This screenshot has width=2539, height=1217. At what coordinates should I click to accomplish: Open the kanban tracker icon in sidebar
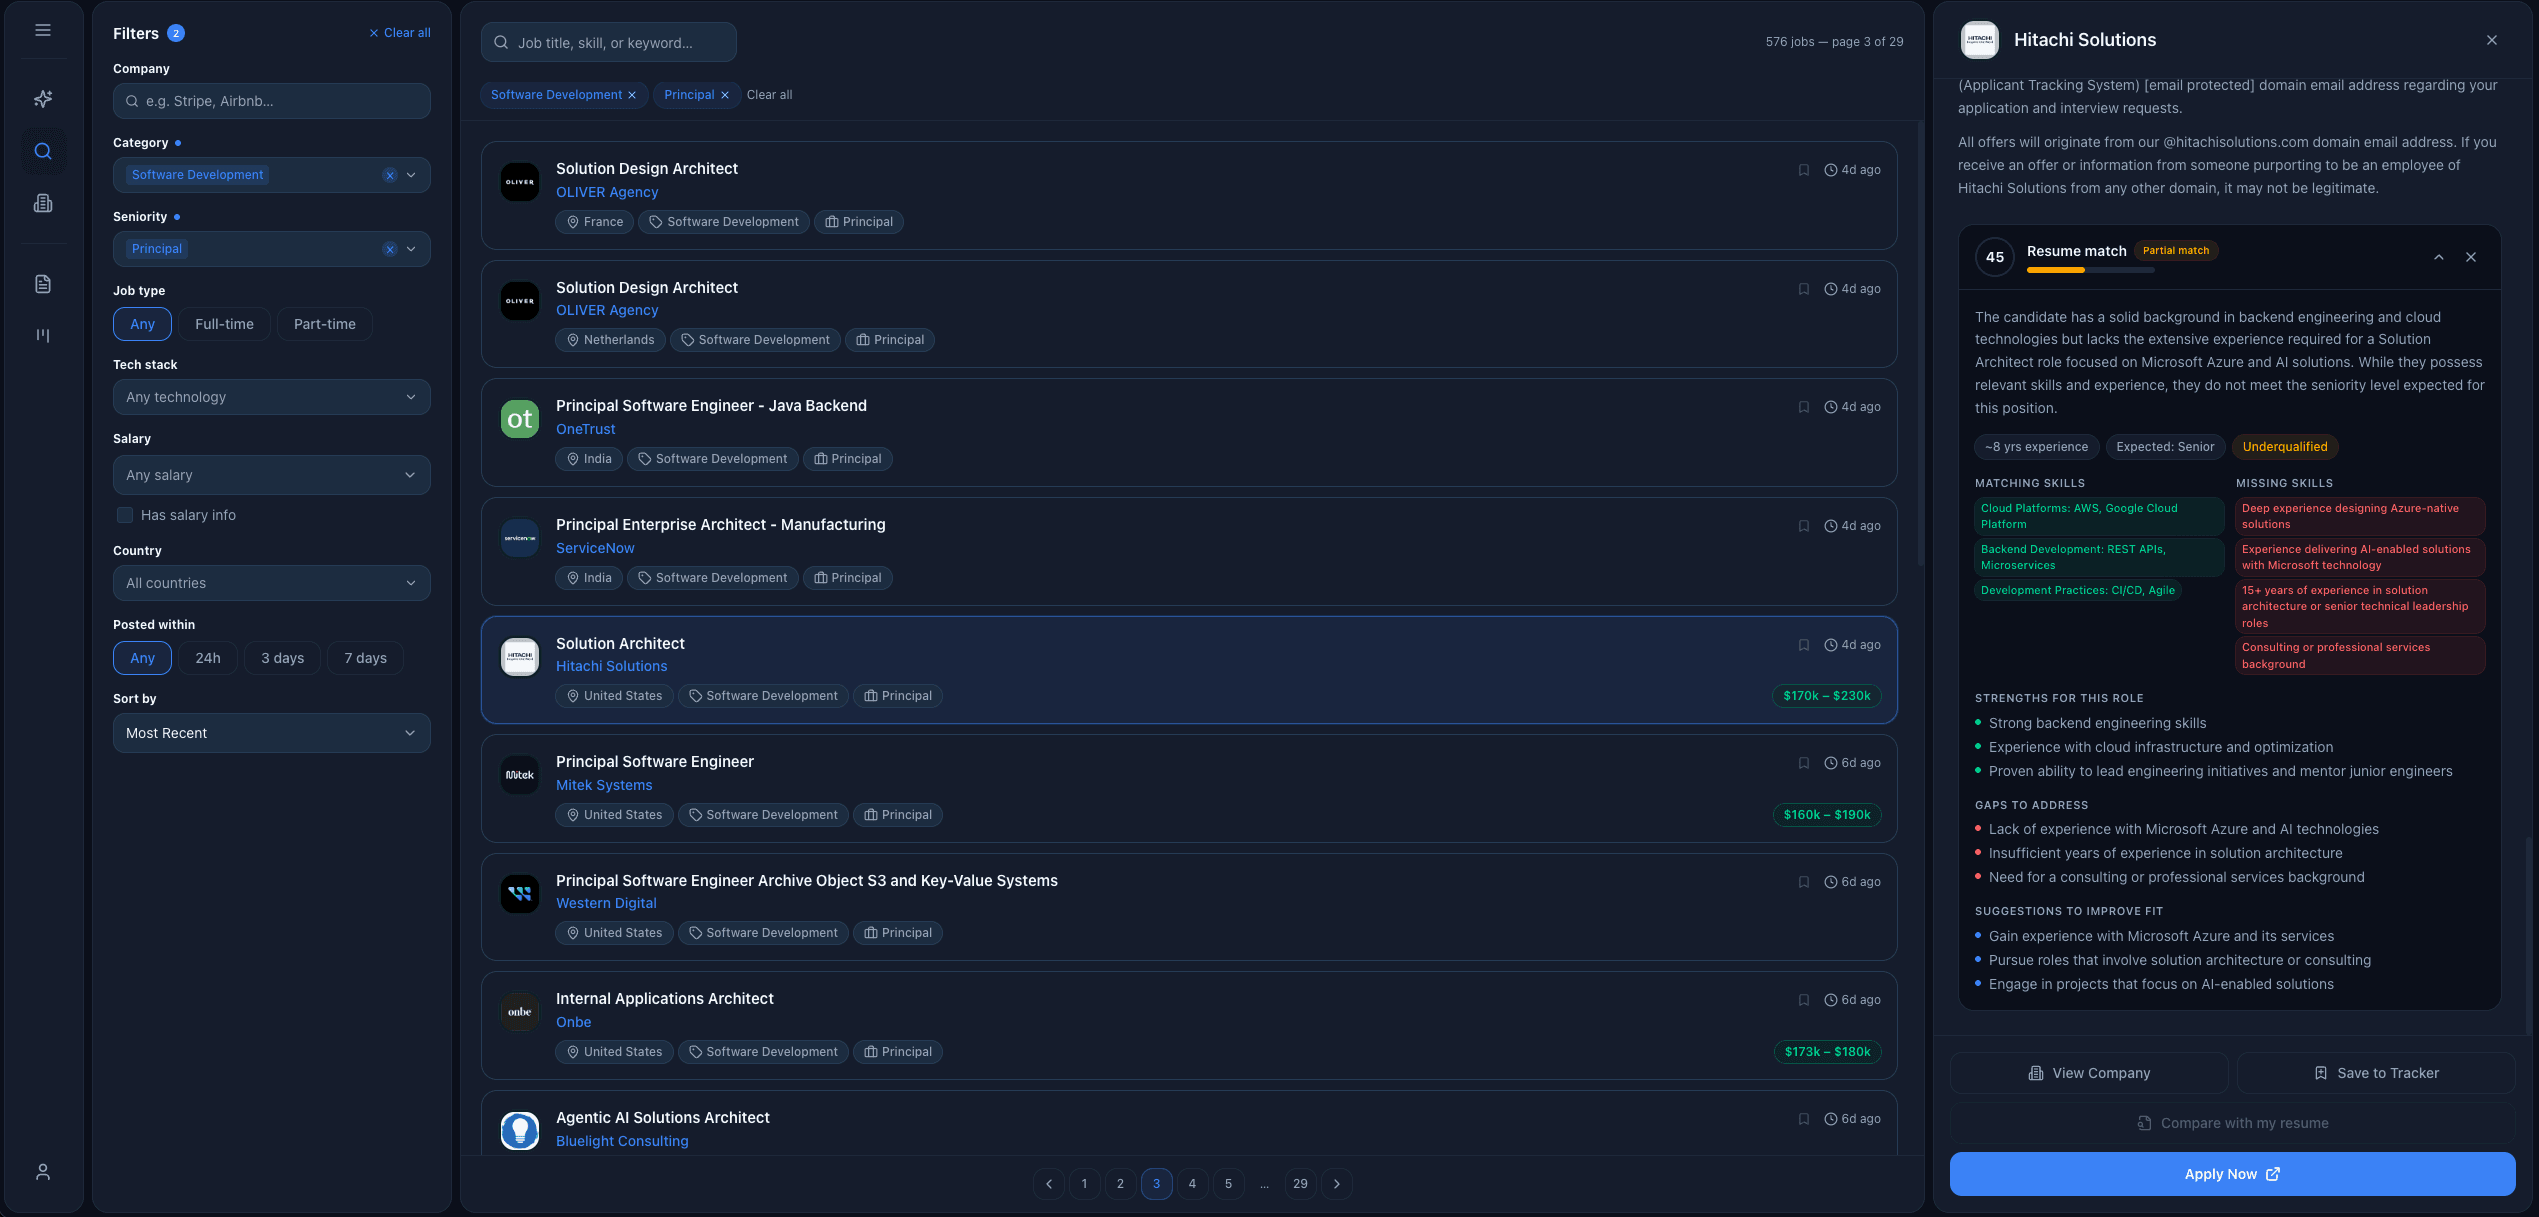pos(43,335)
